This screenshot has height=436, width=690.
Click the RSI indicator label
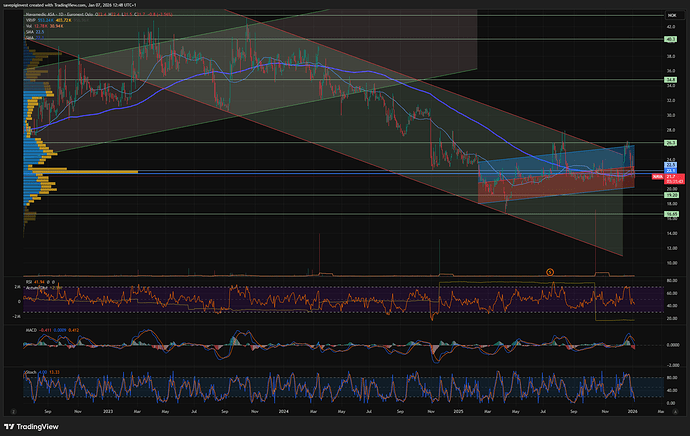click(30, 283)
